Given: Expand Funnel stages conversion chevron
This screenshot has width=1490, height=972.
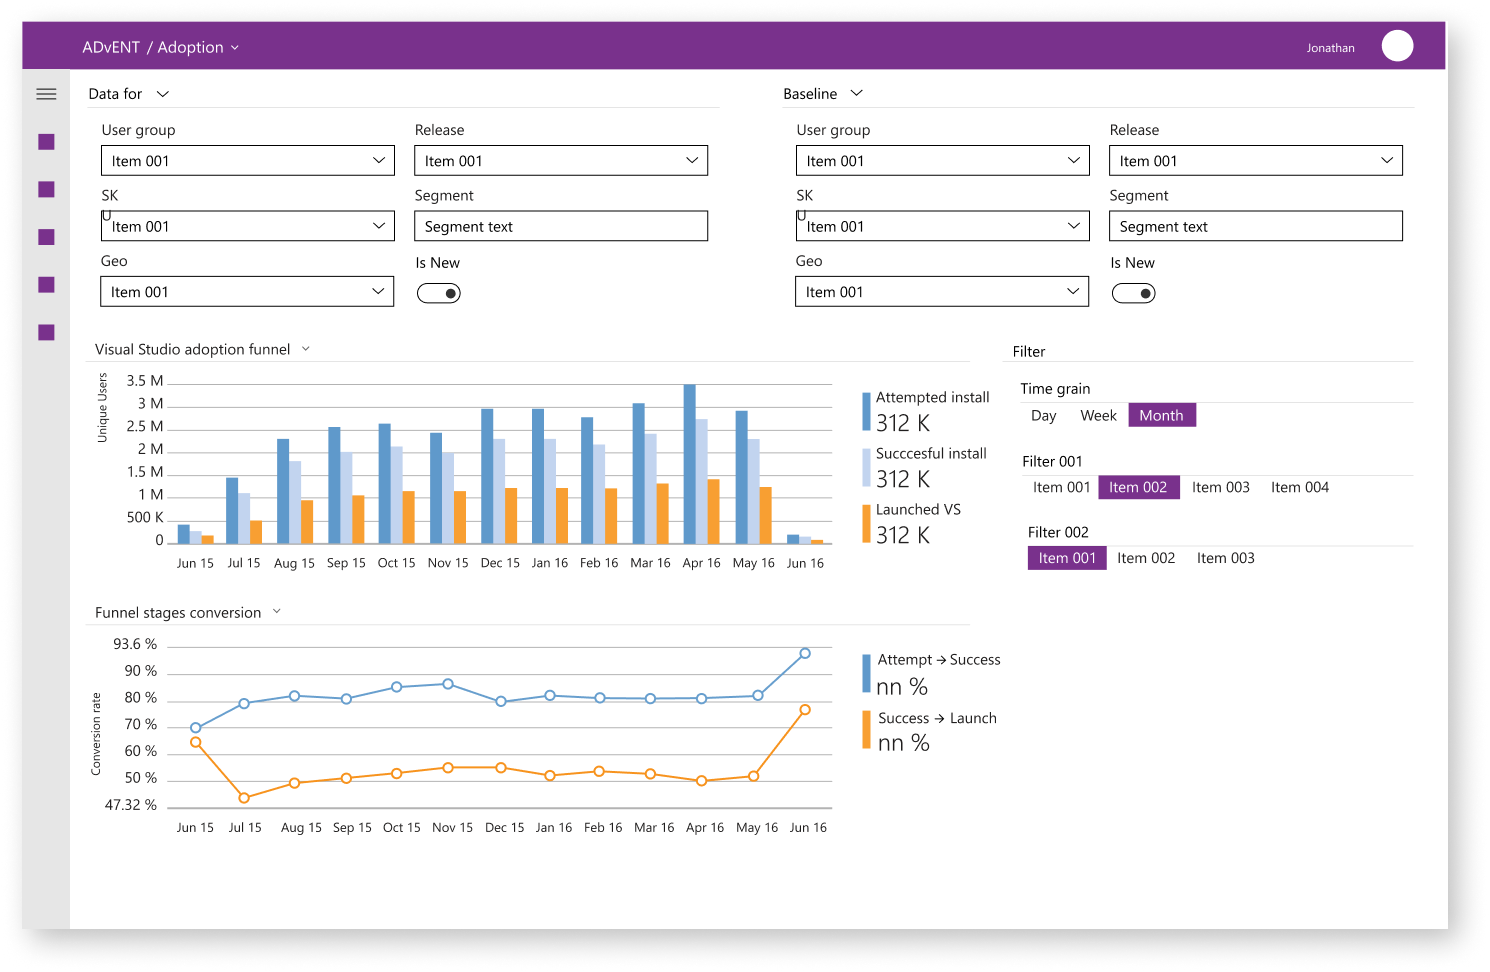Looking at the screenshot, I should point(277,612).
